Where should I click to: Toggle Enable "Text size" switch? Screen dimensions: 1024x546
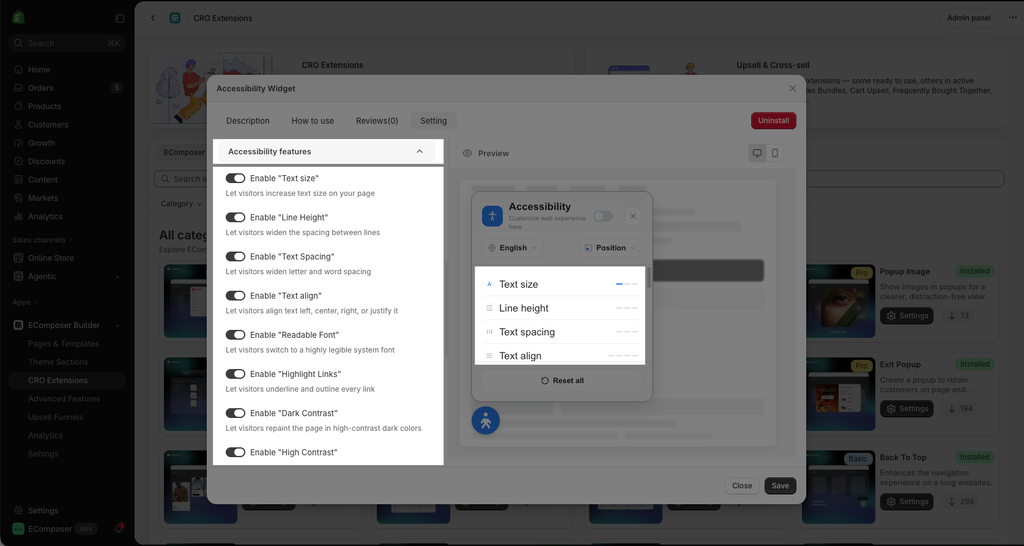click(x=235, y=178)
